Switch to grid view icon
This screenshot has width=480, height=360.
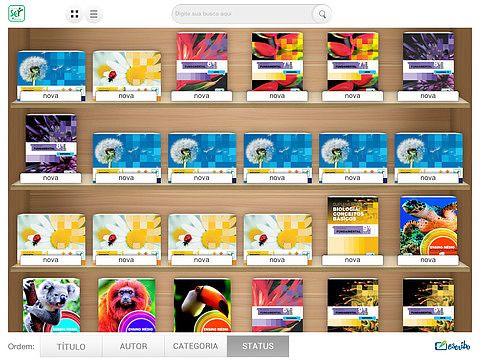click(x=75, y=14)
